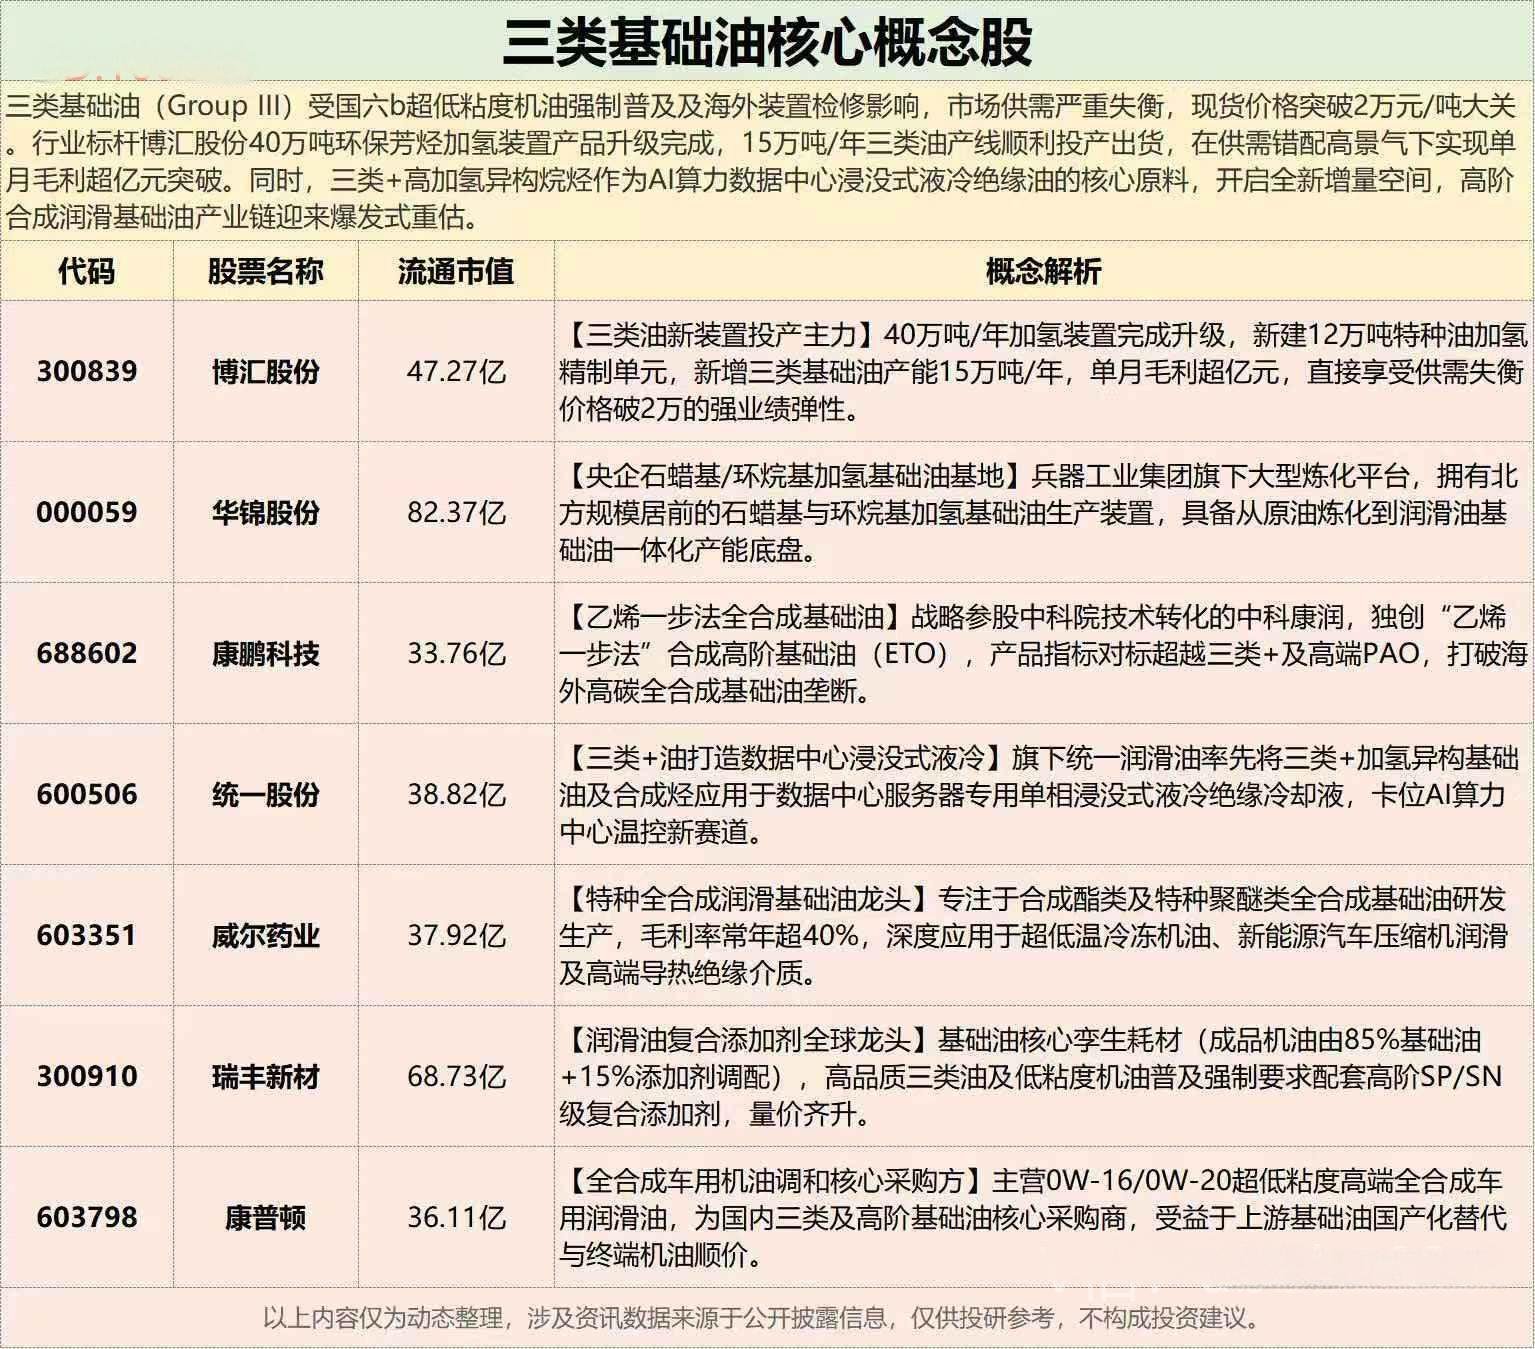The width and height of the screenshot is (1535, 1349).
Task: Click the title 三类基础油核心概念股
Action: pyautogui.click(x=767, y=42)
